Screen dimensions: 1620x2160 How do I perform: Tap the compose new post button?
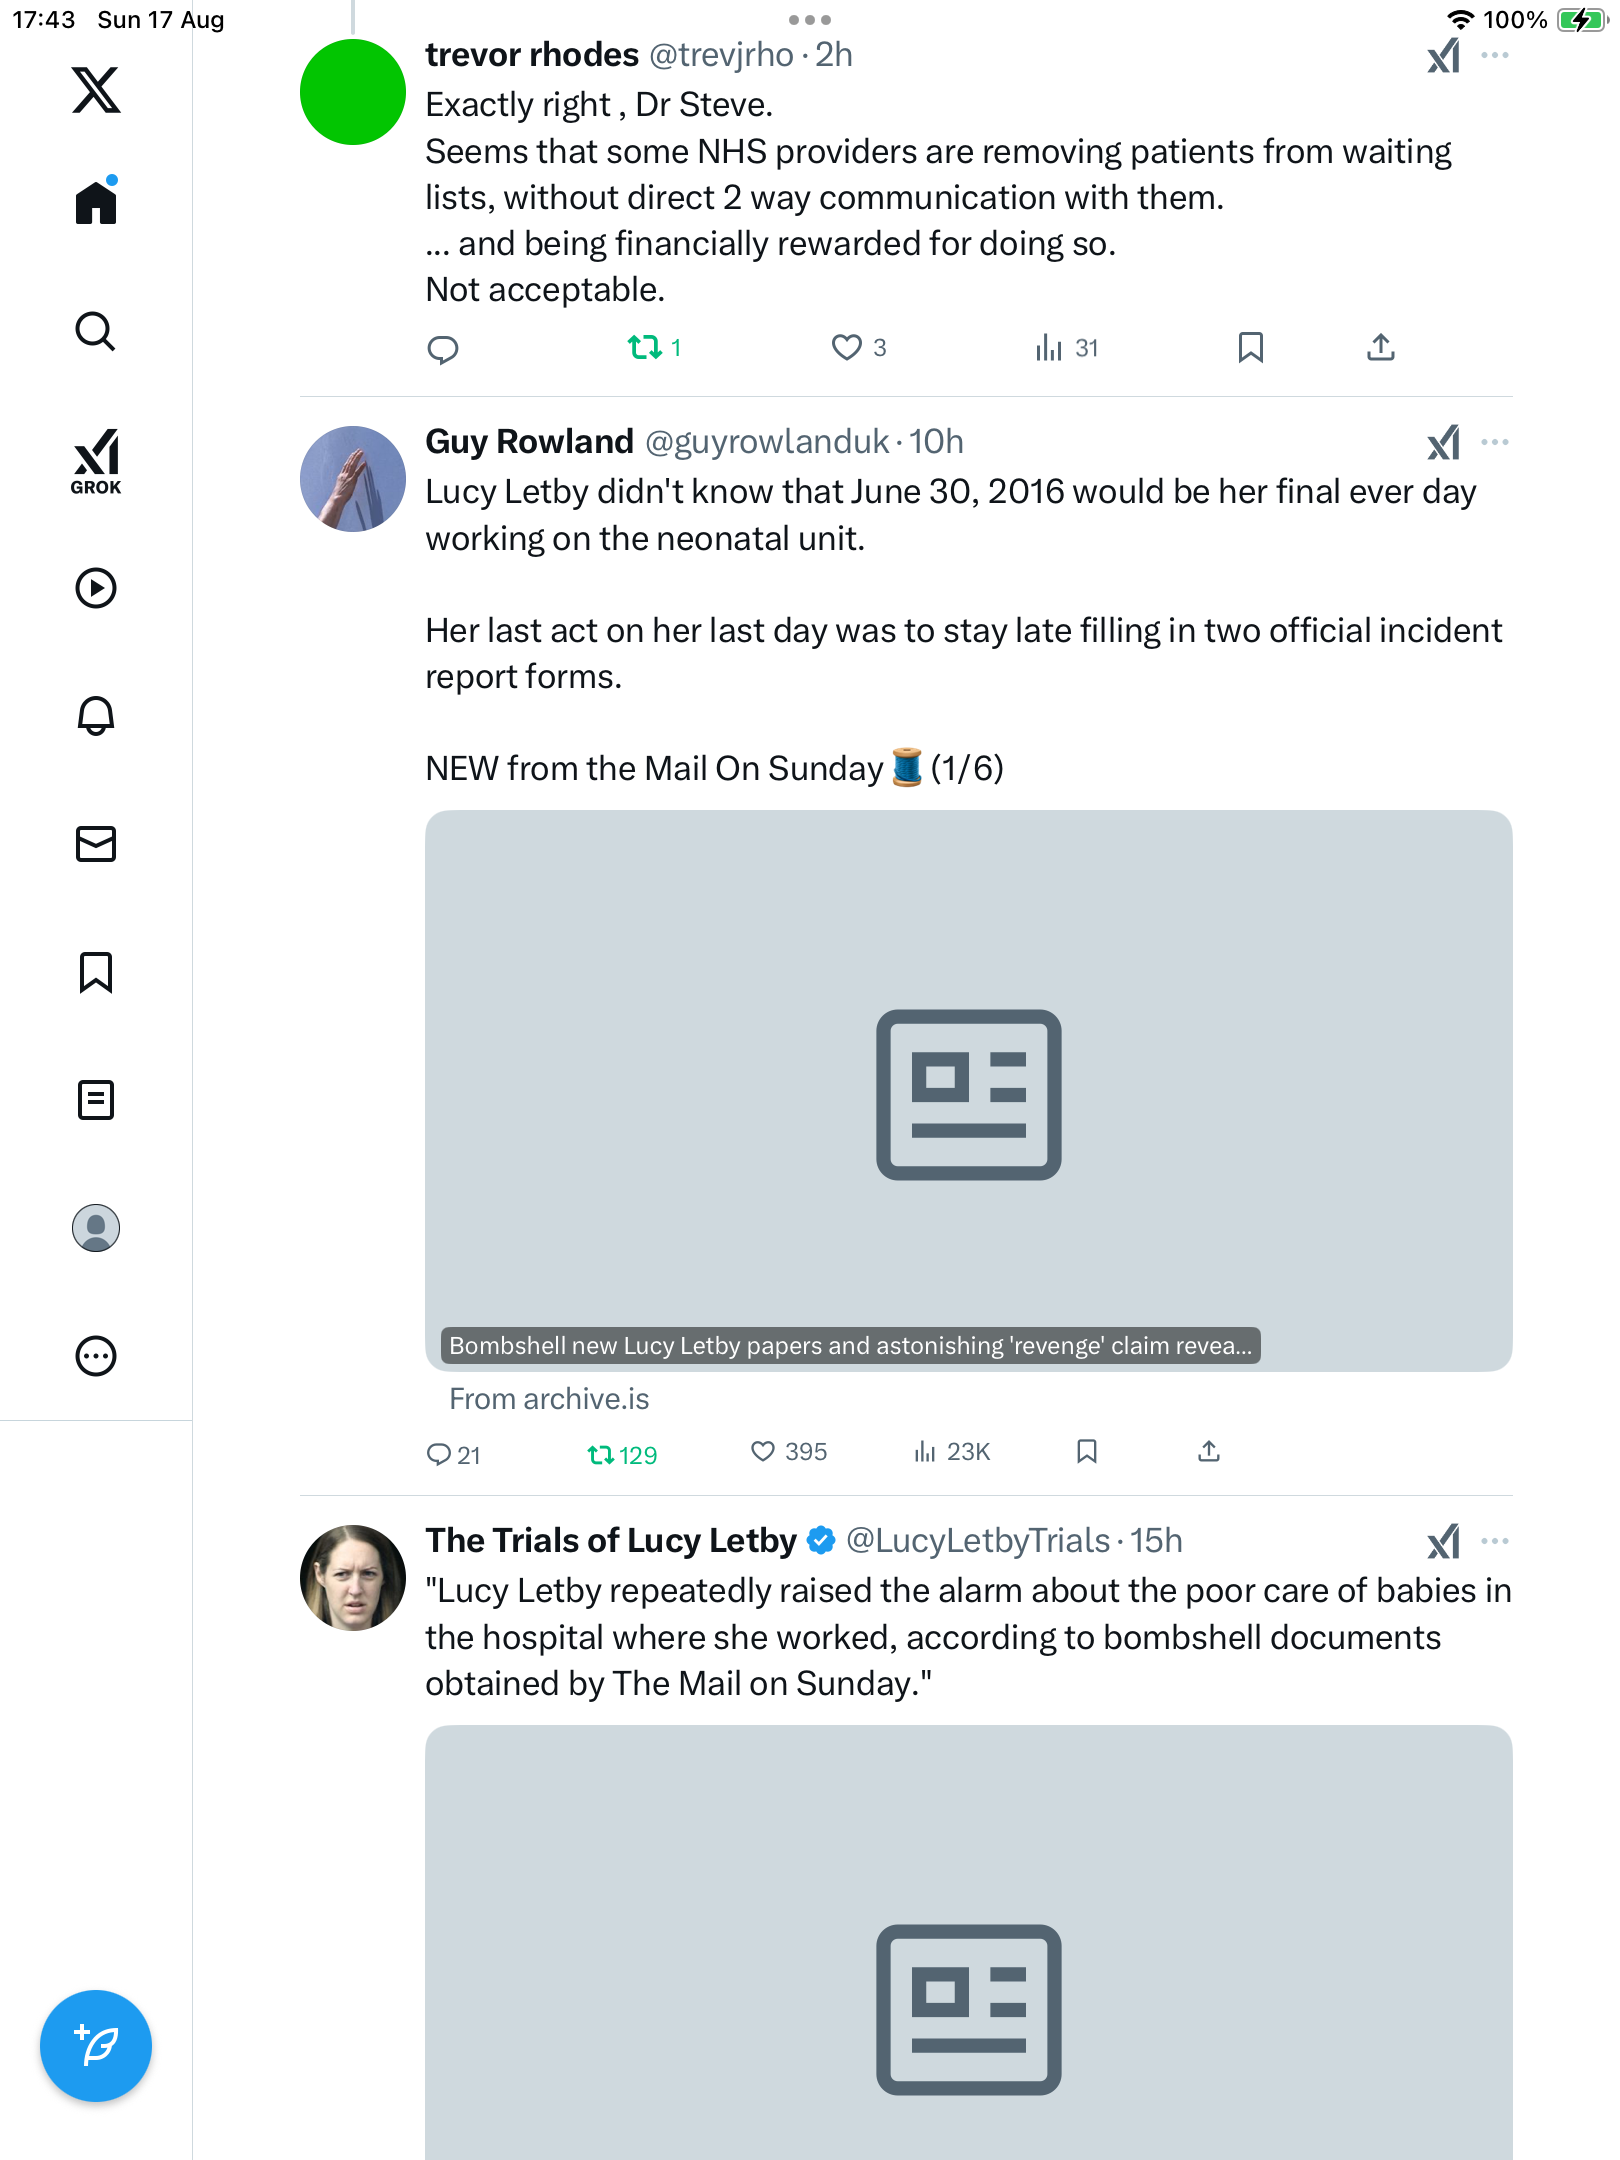pos(96,2046)
